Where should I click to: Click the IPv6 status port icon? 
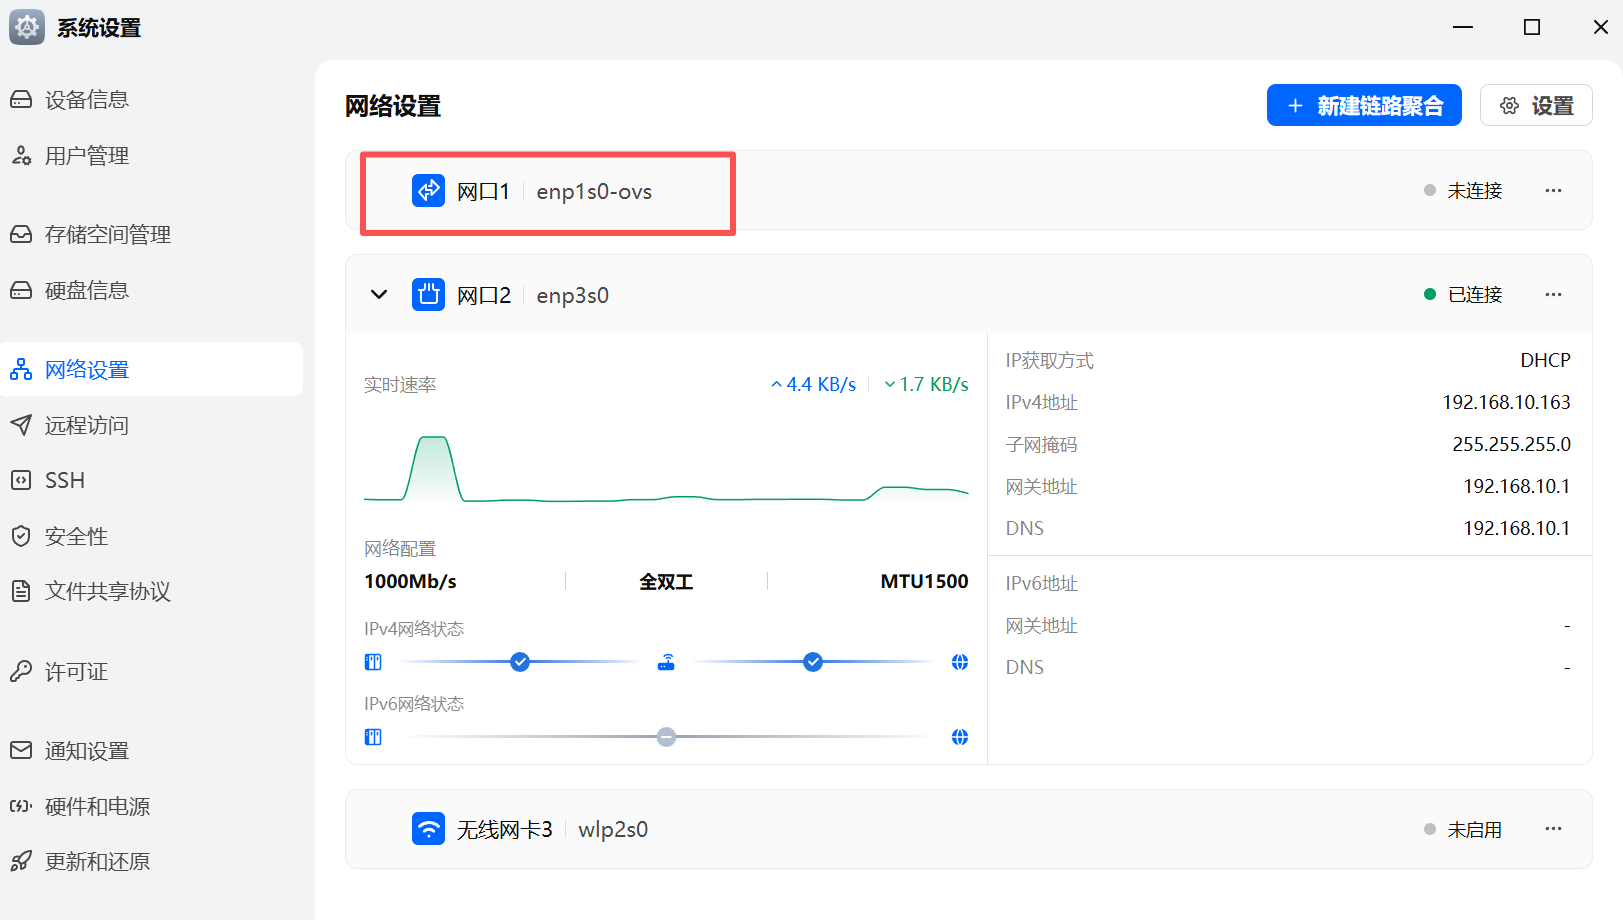[x=373, y=737]
